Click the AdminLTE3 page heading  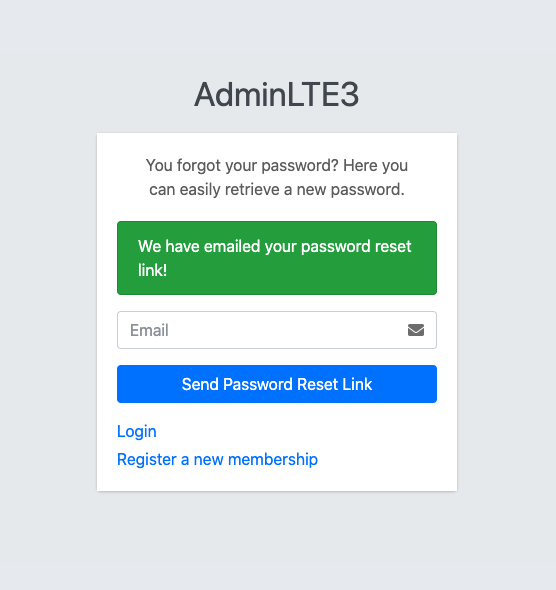click(277, 94)
